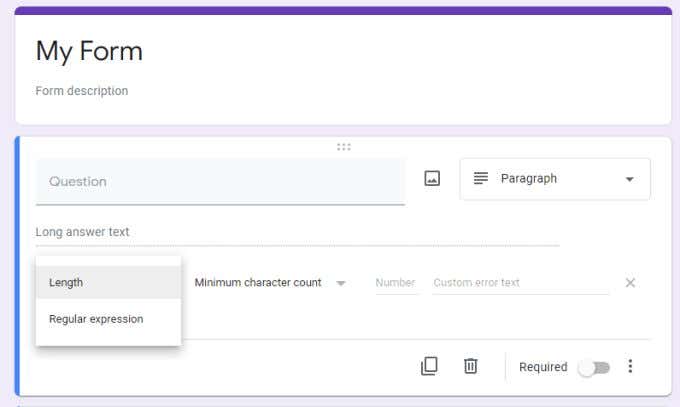This screenshot has height=407, width=680.
Task: Click the Form description field
Action: click(82, 91)
